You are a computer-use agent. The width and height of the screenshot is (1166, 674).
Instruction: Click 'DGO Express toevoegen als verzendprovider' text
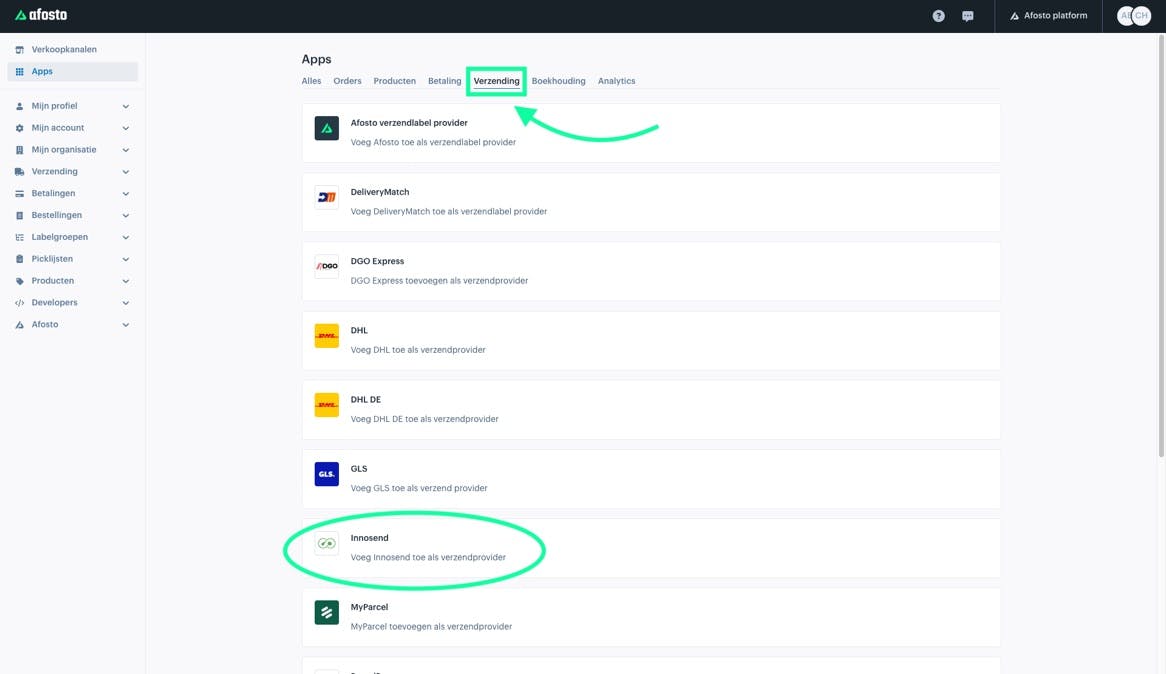pyautogui.click(x=439, y=280)
